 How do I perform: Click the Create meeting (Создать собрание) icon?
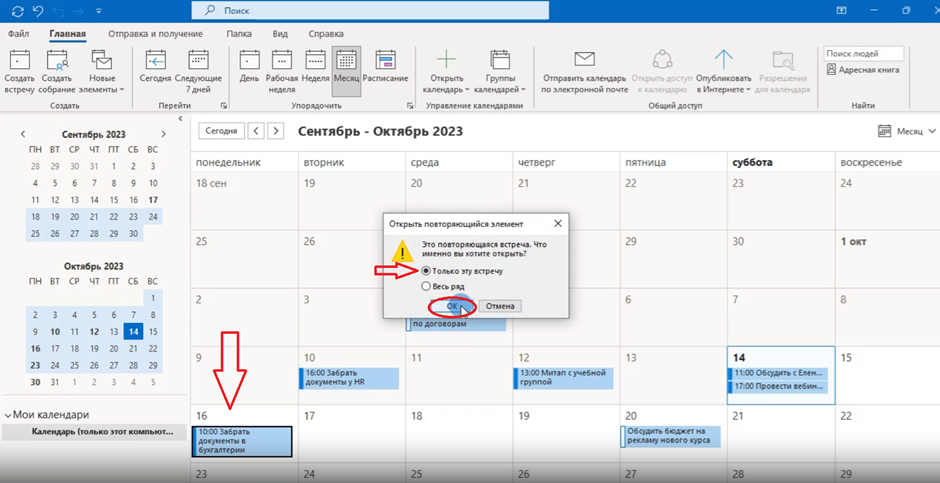pos(58,70)
